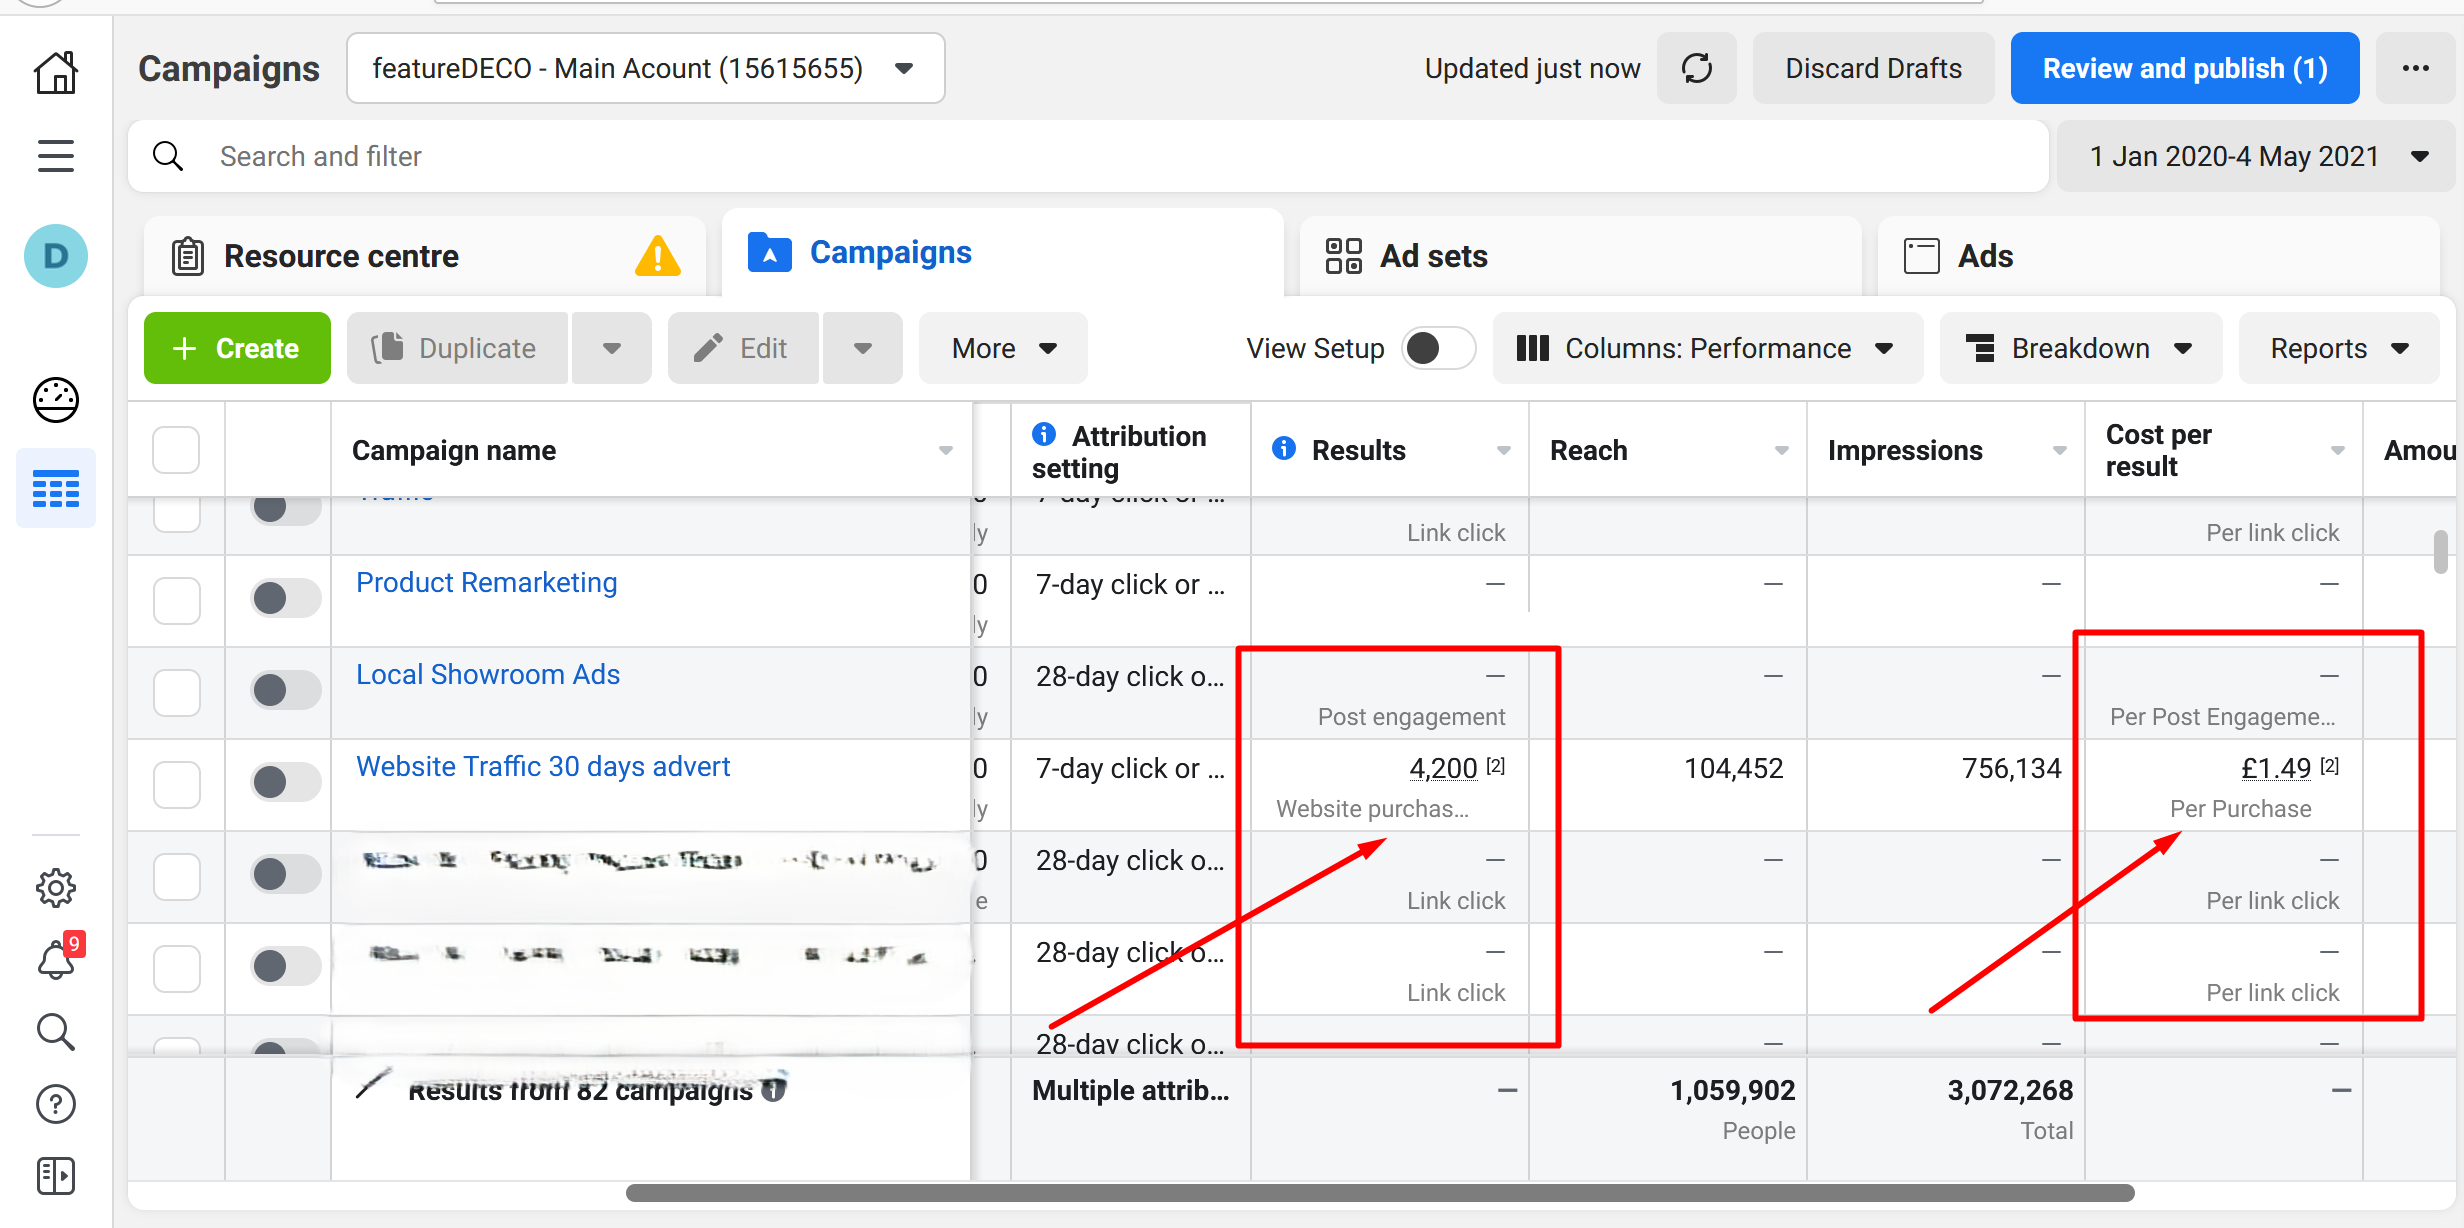Open the ad account selector dropdown

645,68
